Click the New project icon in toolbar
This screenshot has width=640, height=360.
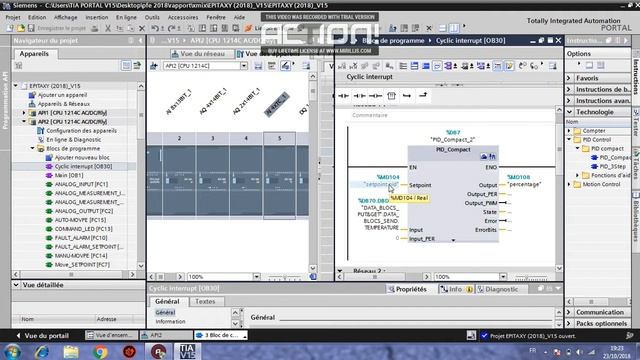(9, 28)
